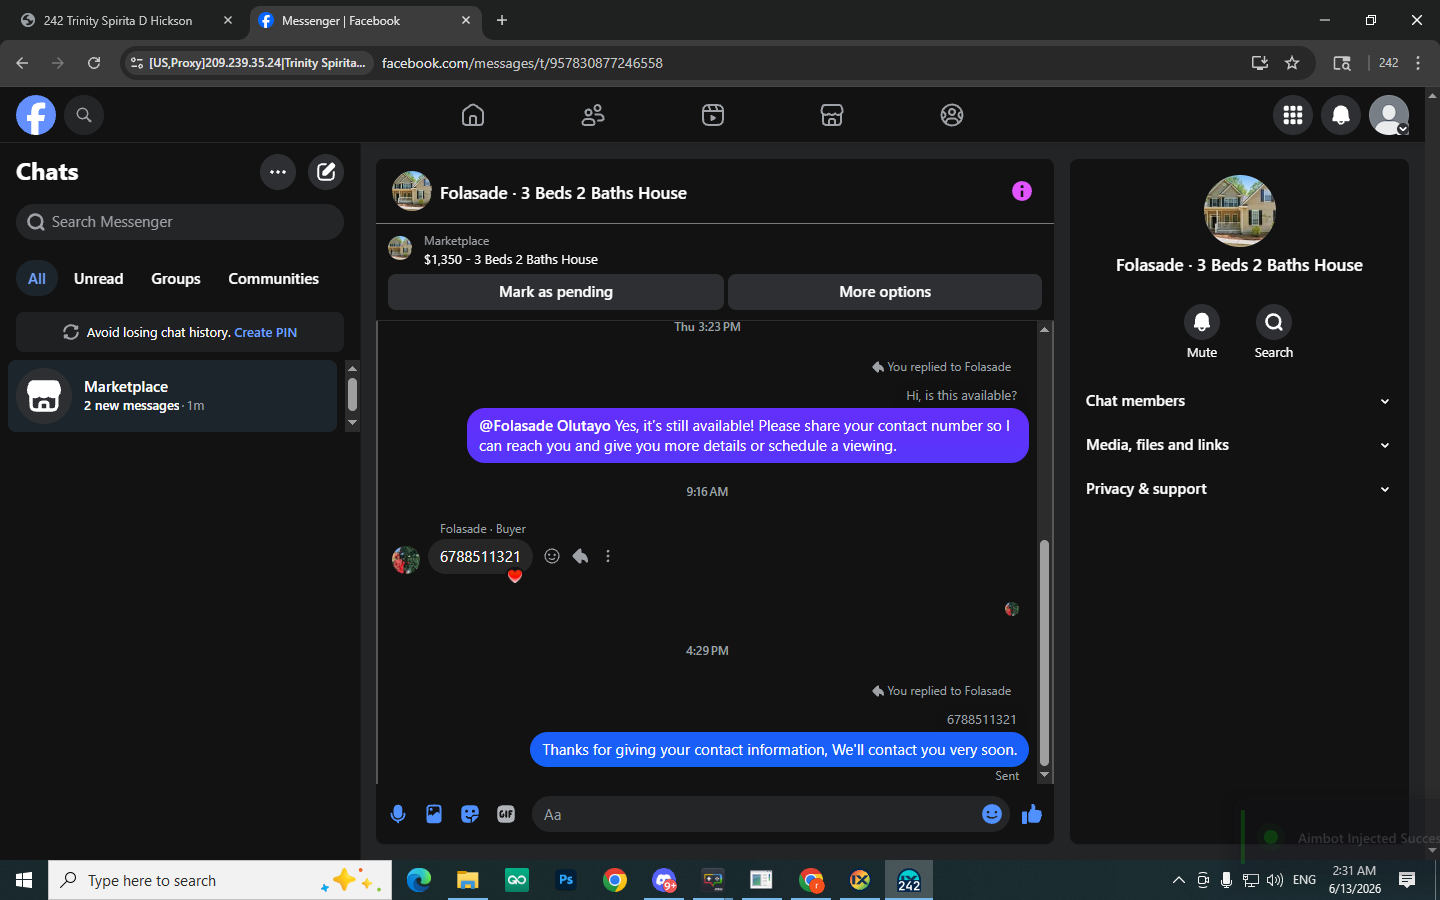Click the facebook.com address bar URL

pyautogui.click(x=522, y=63)
